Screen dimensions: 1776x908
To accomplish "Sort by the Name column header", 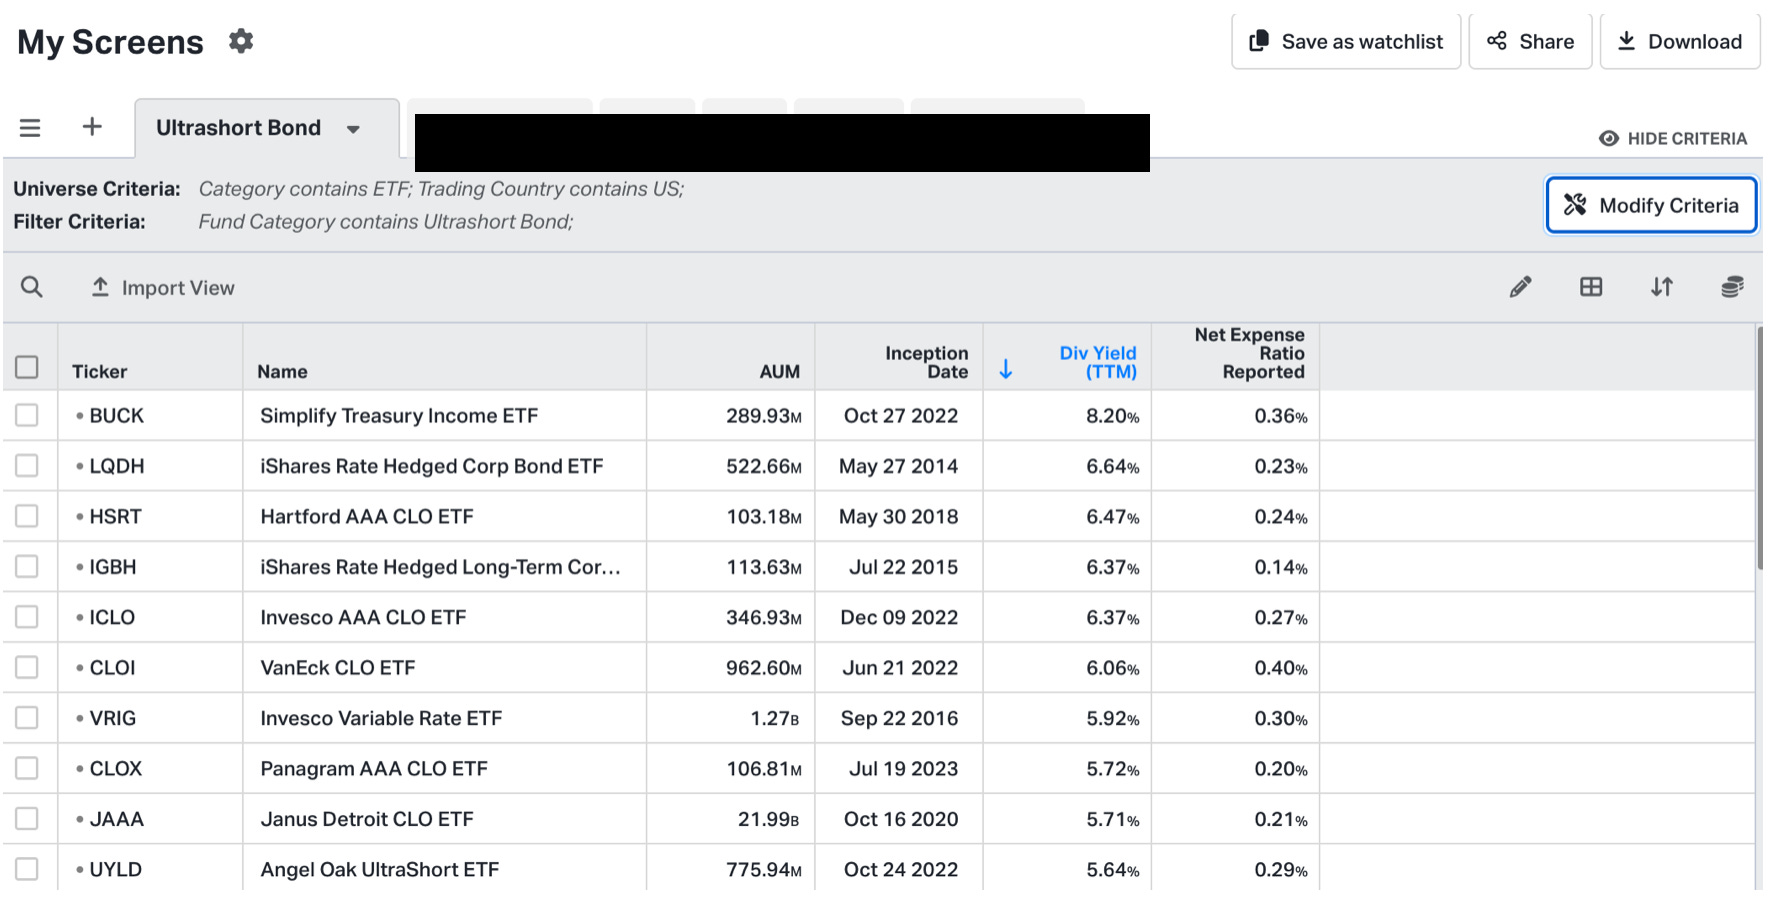I will click(282, 371).
